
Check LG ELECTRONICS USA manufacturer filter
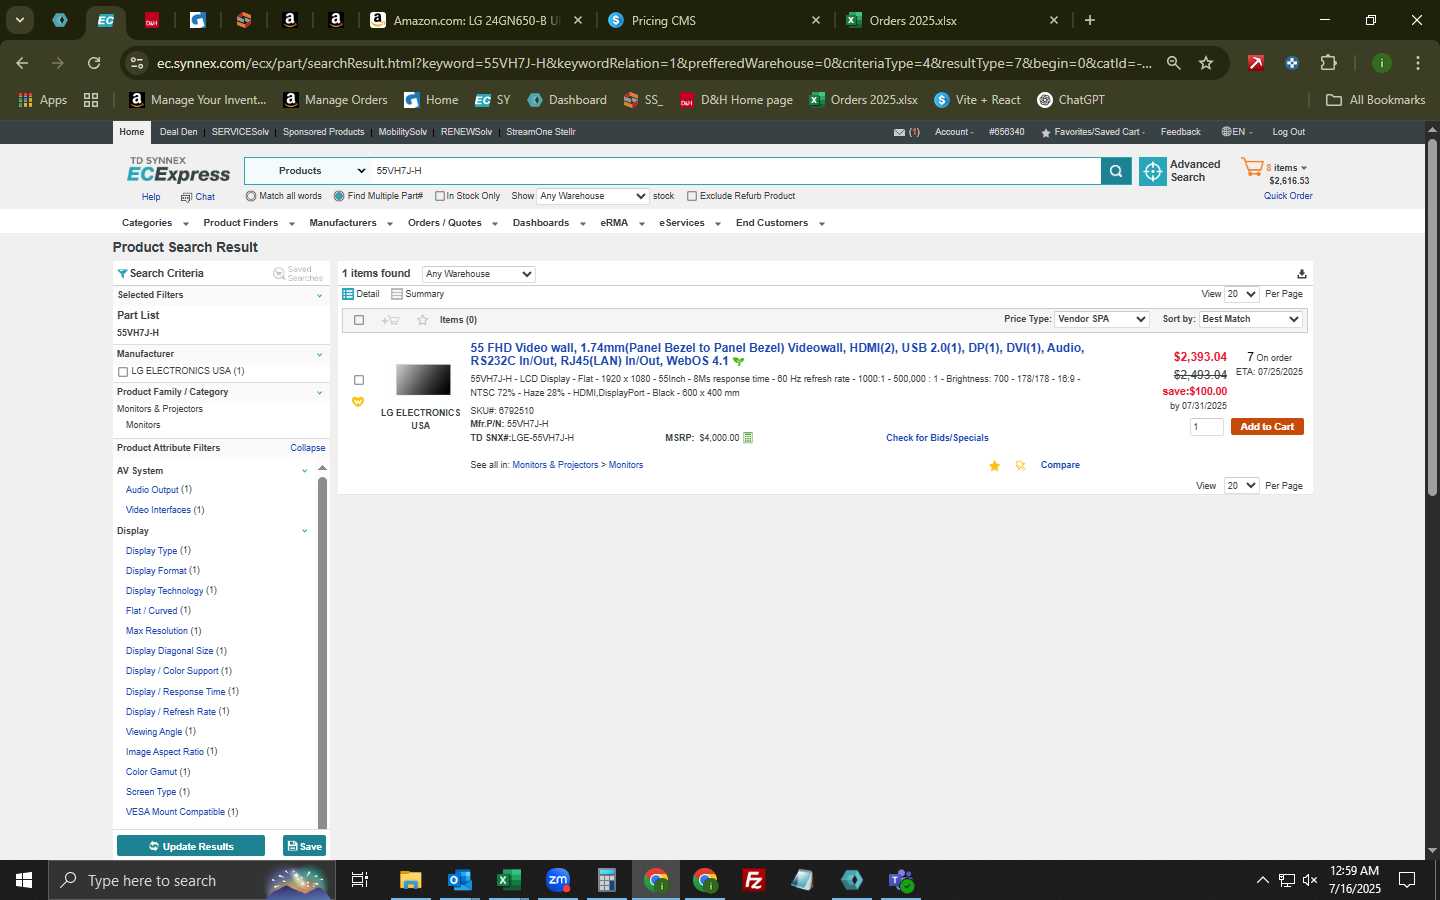click(123, 372)
